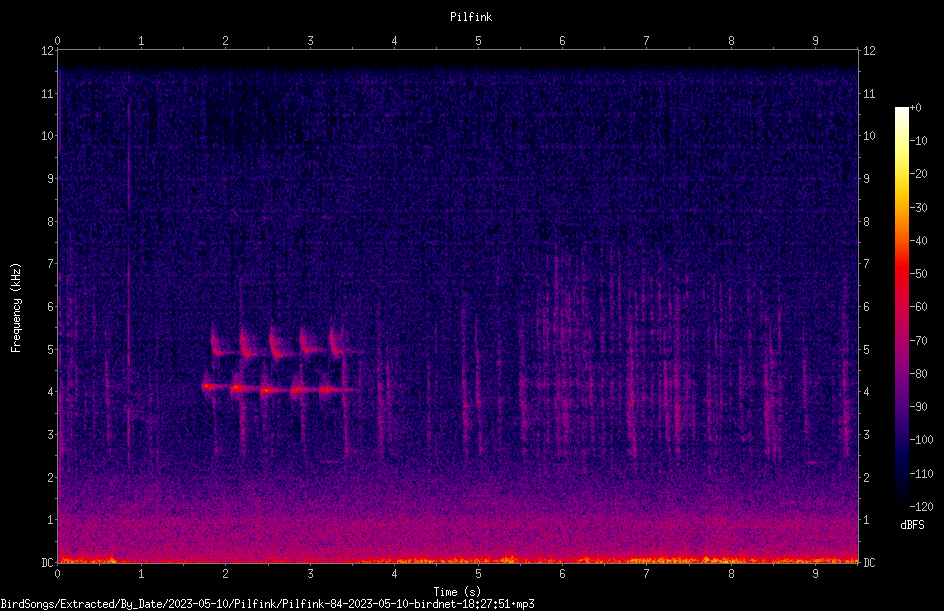Viewport: 944px width, 611px height.
Task: Click the Pilfink title at top
Action: coord(471,17)
